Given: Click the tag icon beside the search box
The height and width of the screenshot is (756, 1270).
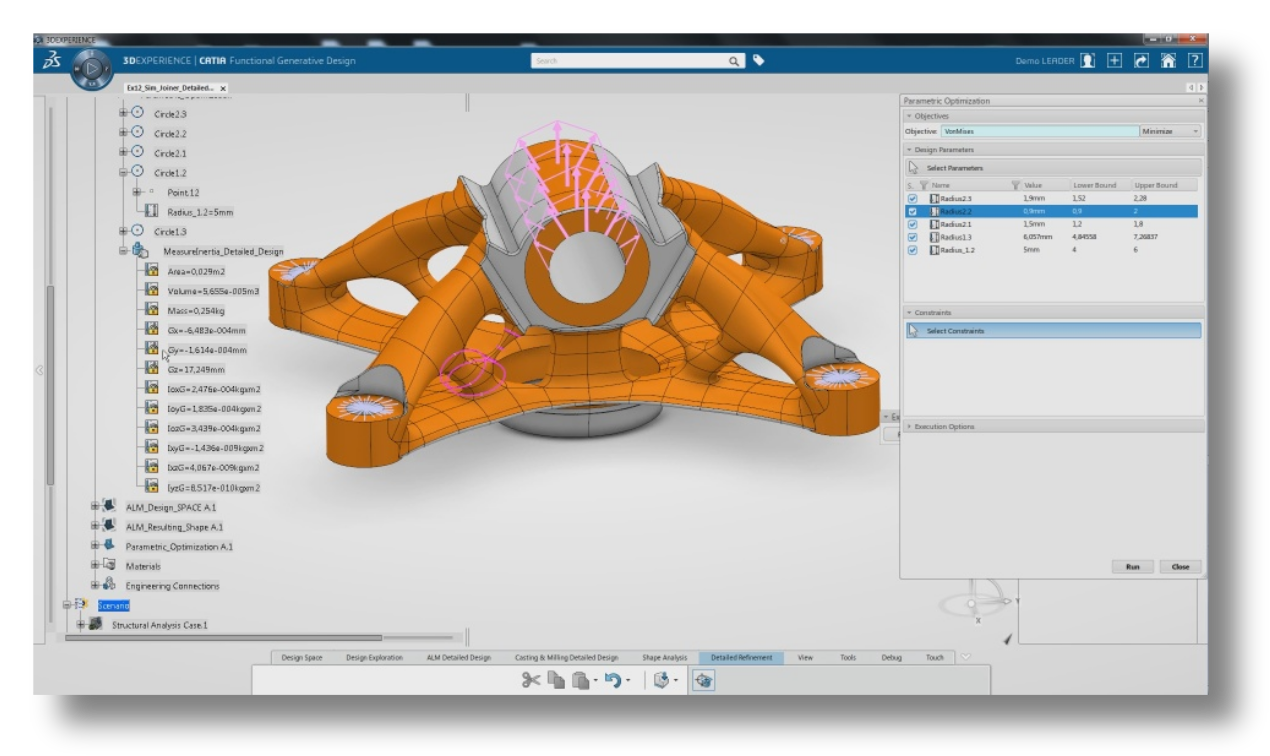Looking at the screenshot, I should pos(758,61).
